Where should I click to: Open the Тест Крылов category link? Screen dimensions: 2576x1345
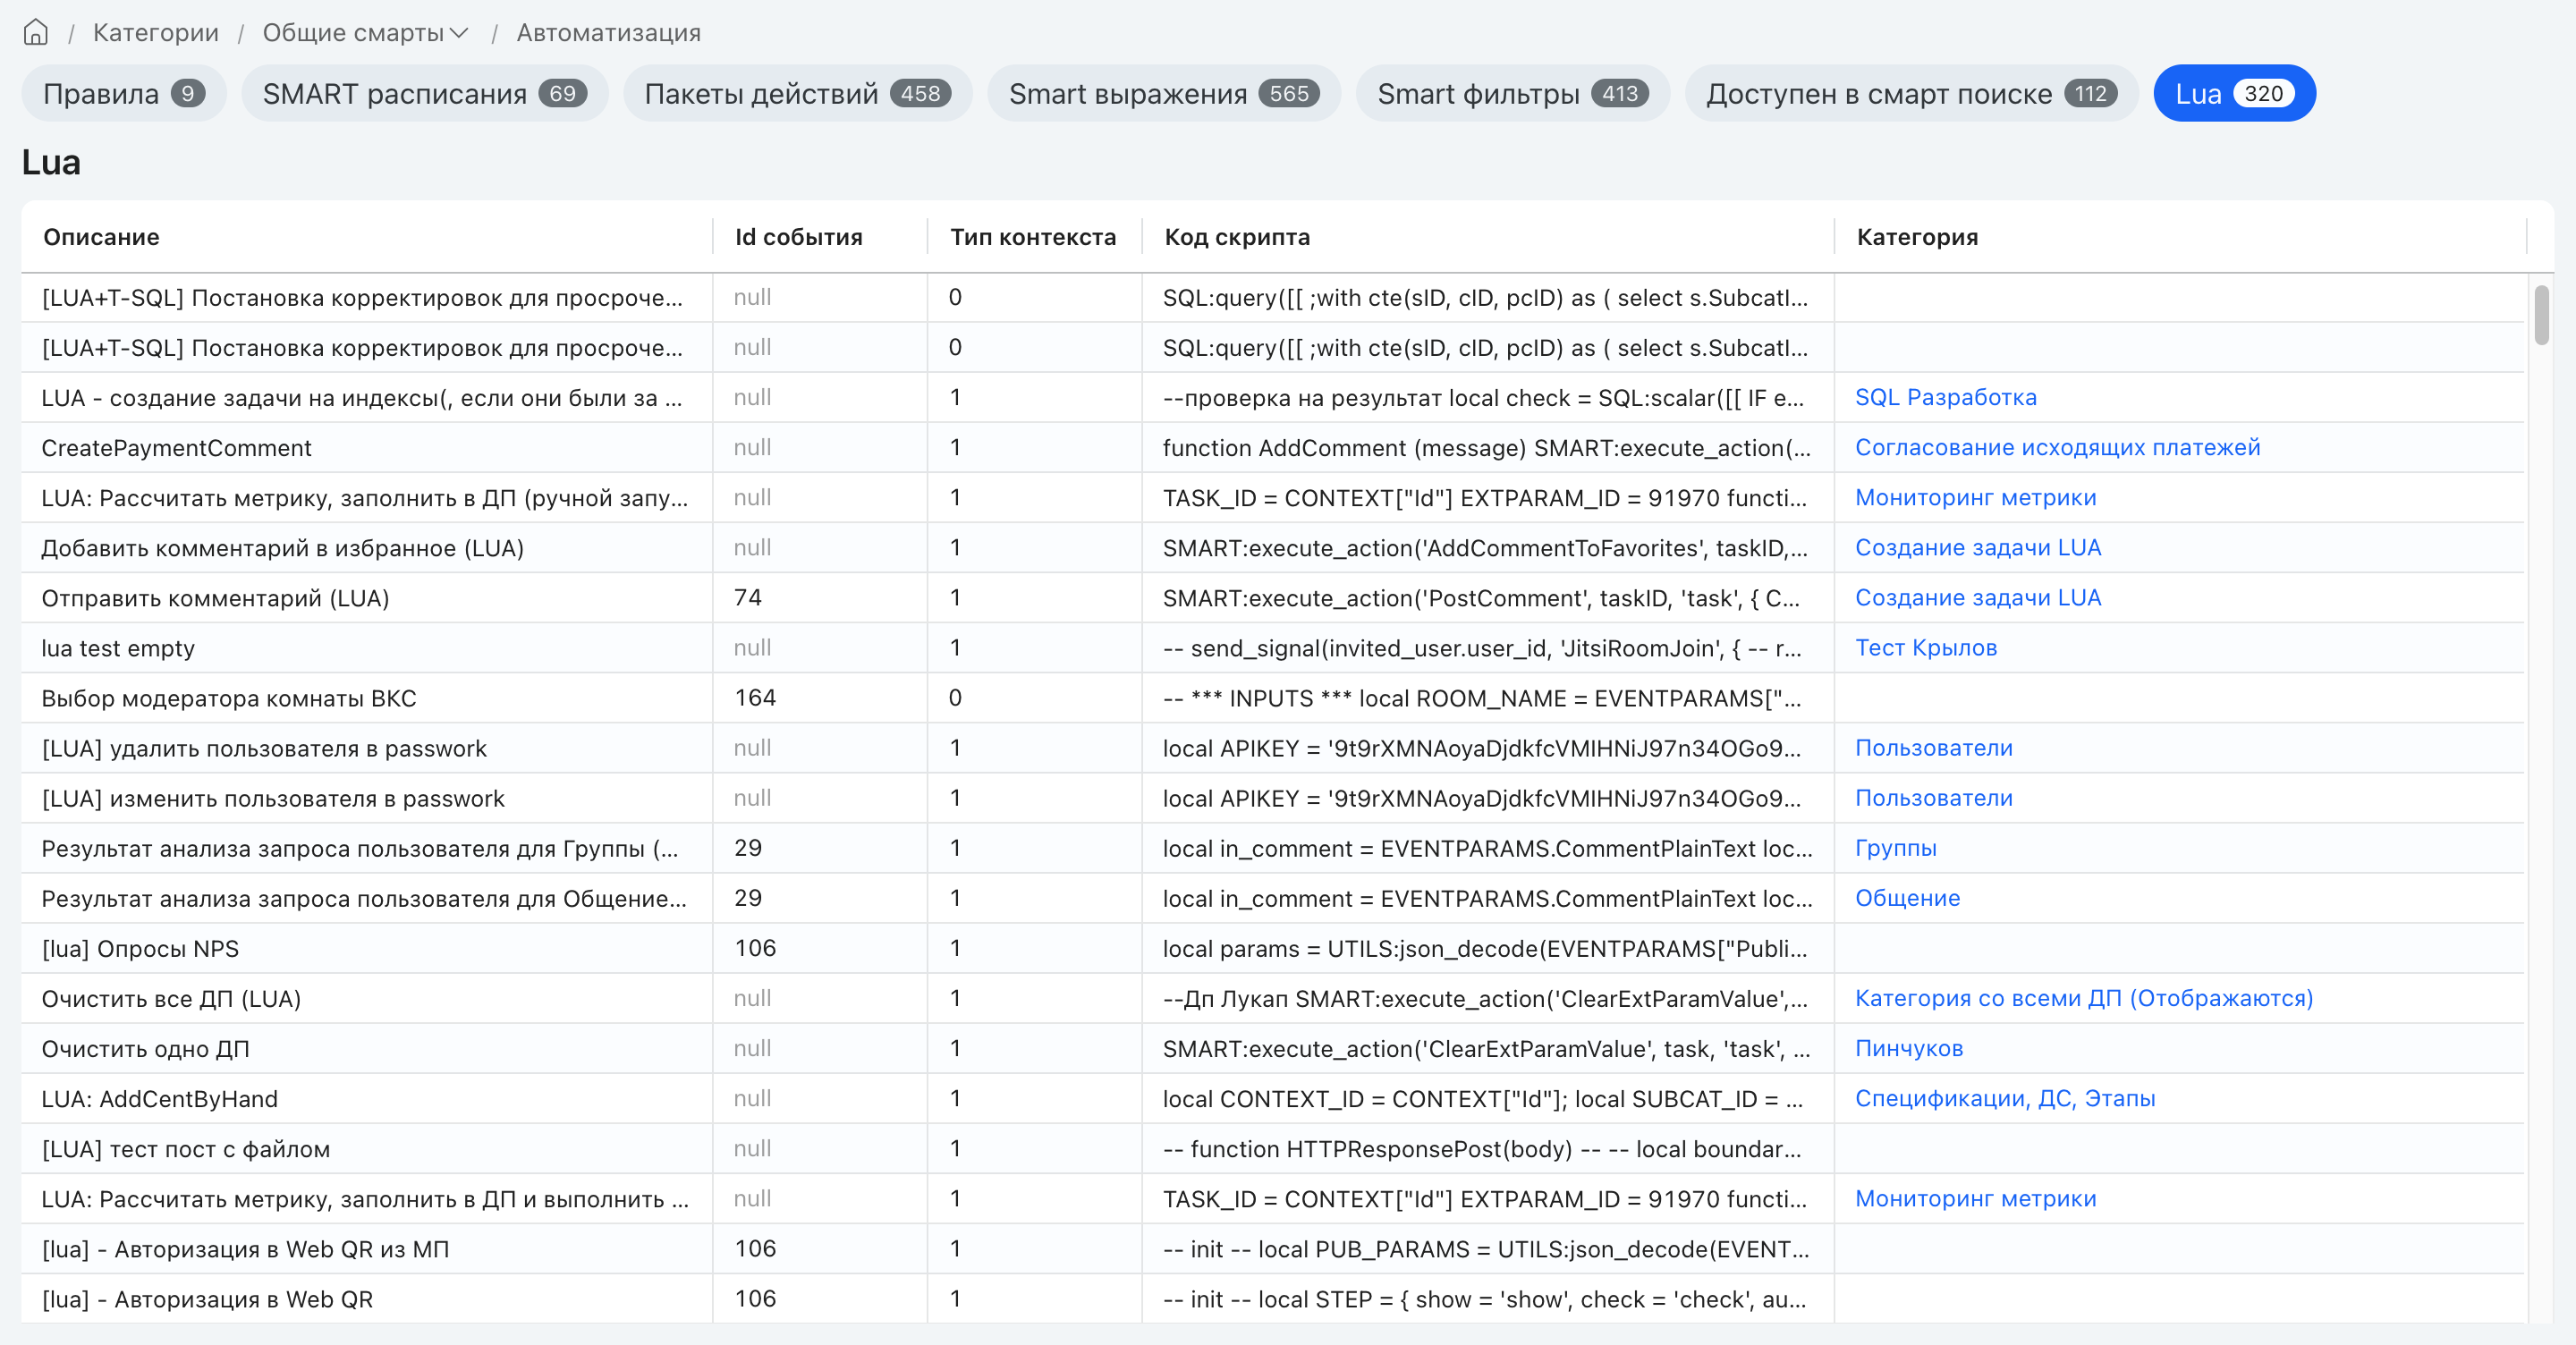pyautogui.click(x=1926, y=648)
